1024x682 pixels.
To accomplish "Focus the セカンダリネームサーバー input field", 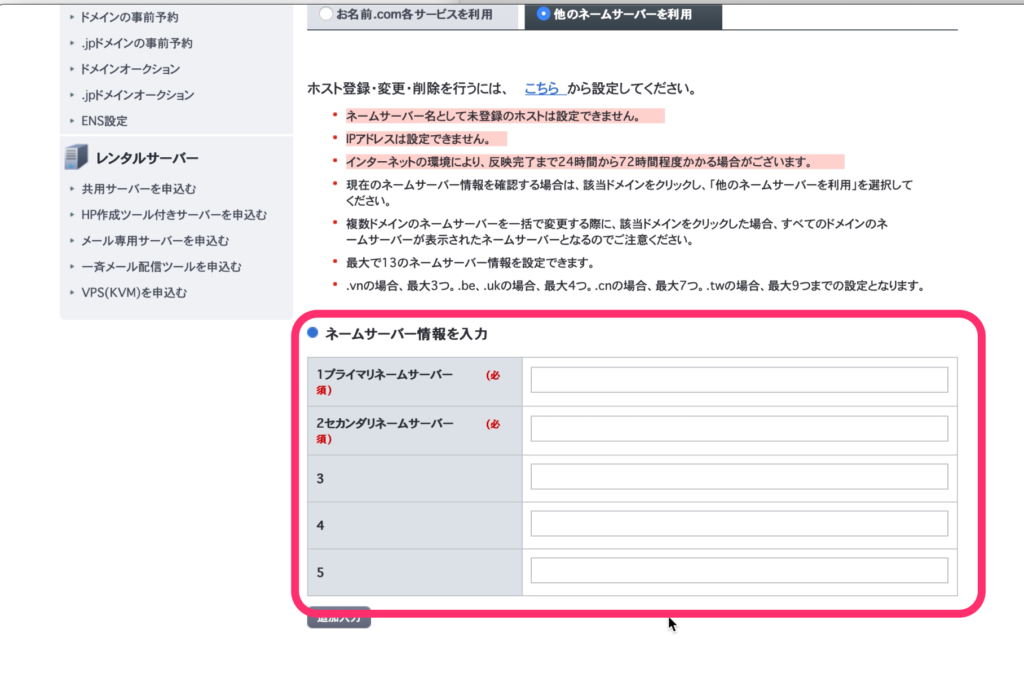I will (738, 429).
